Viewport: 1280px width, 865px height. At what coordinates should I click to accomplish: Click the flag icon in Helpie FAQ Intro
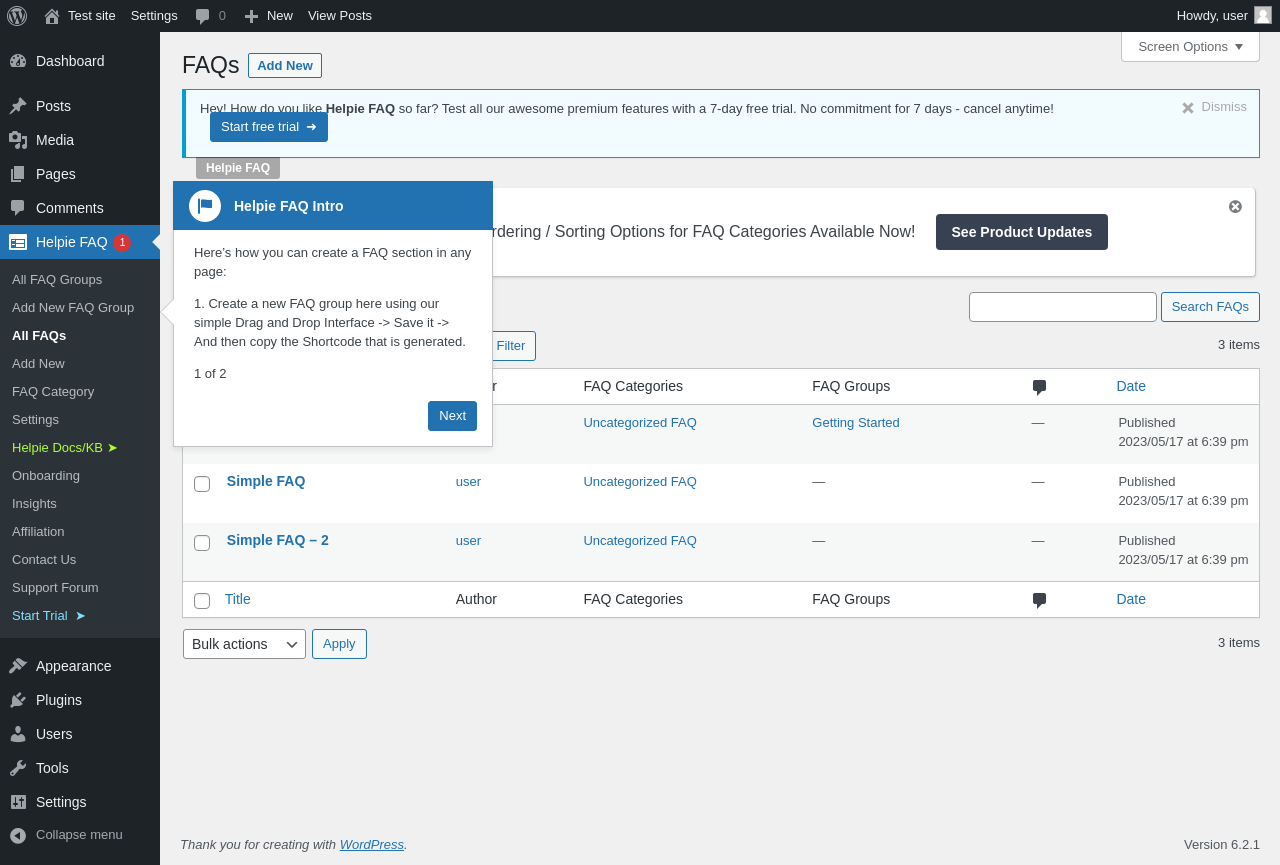click(x=205, y=206)
